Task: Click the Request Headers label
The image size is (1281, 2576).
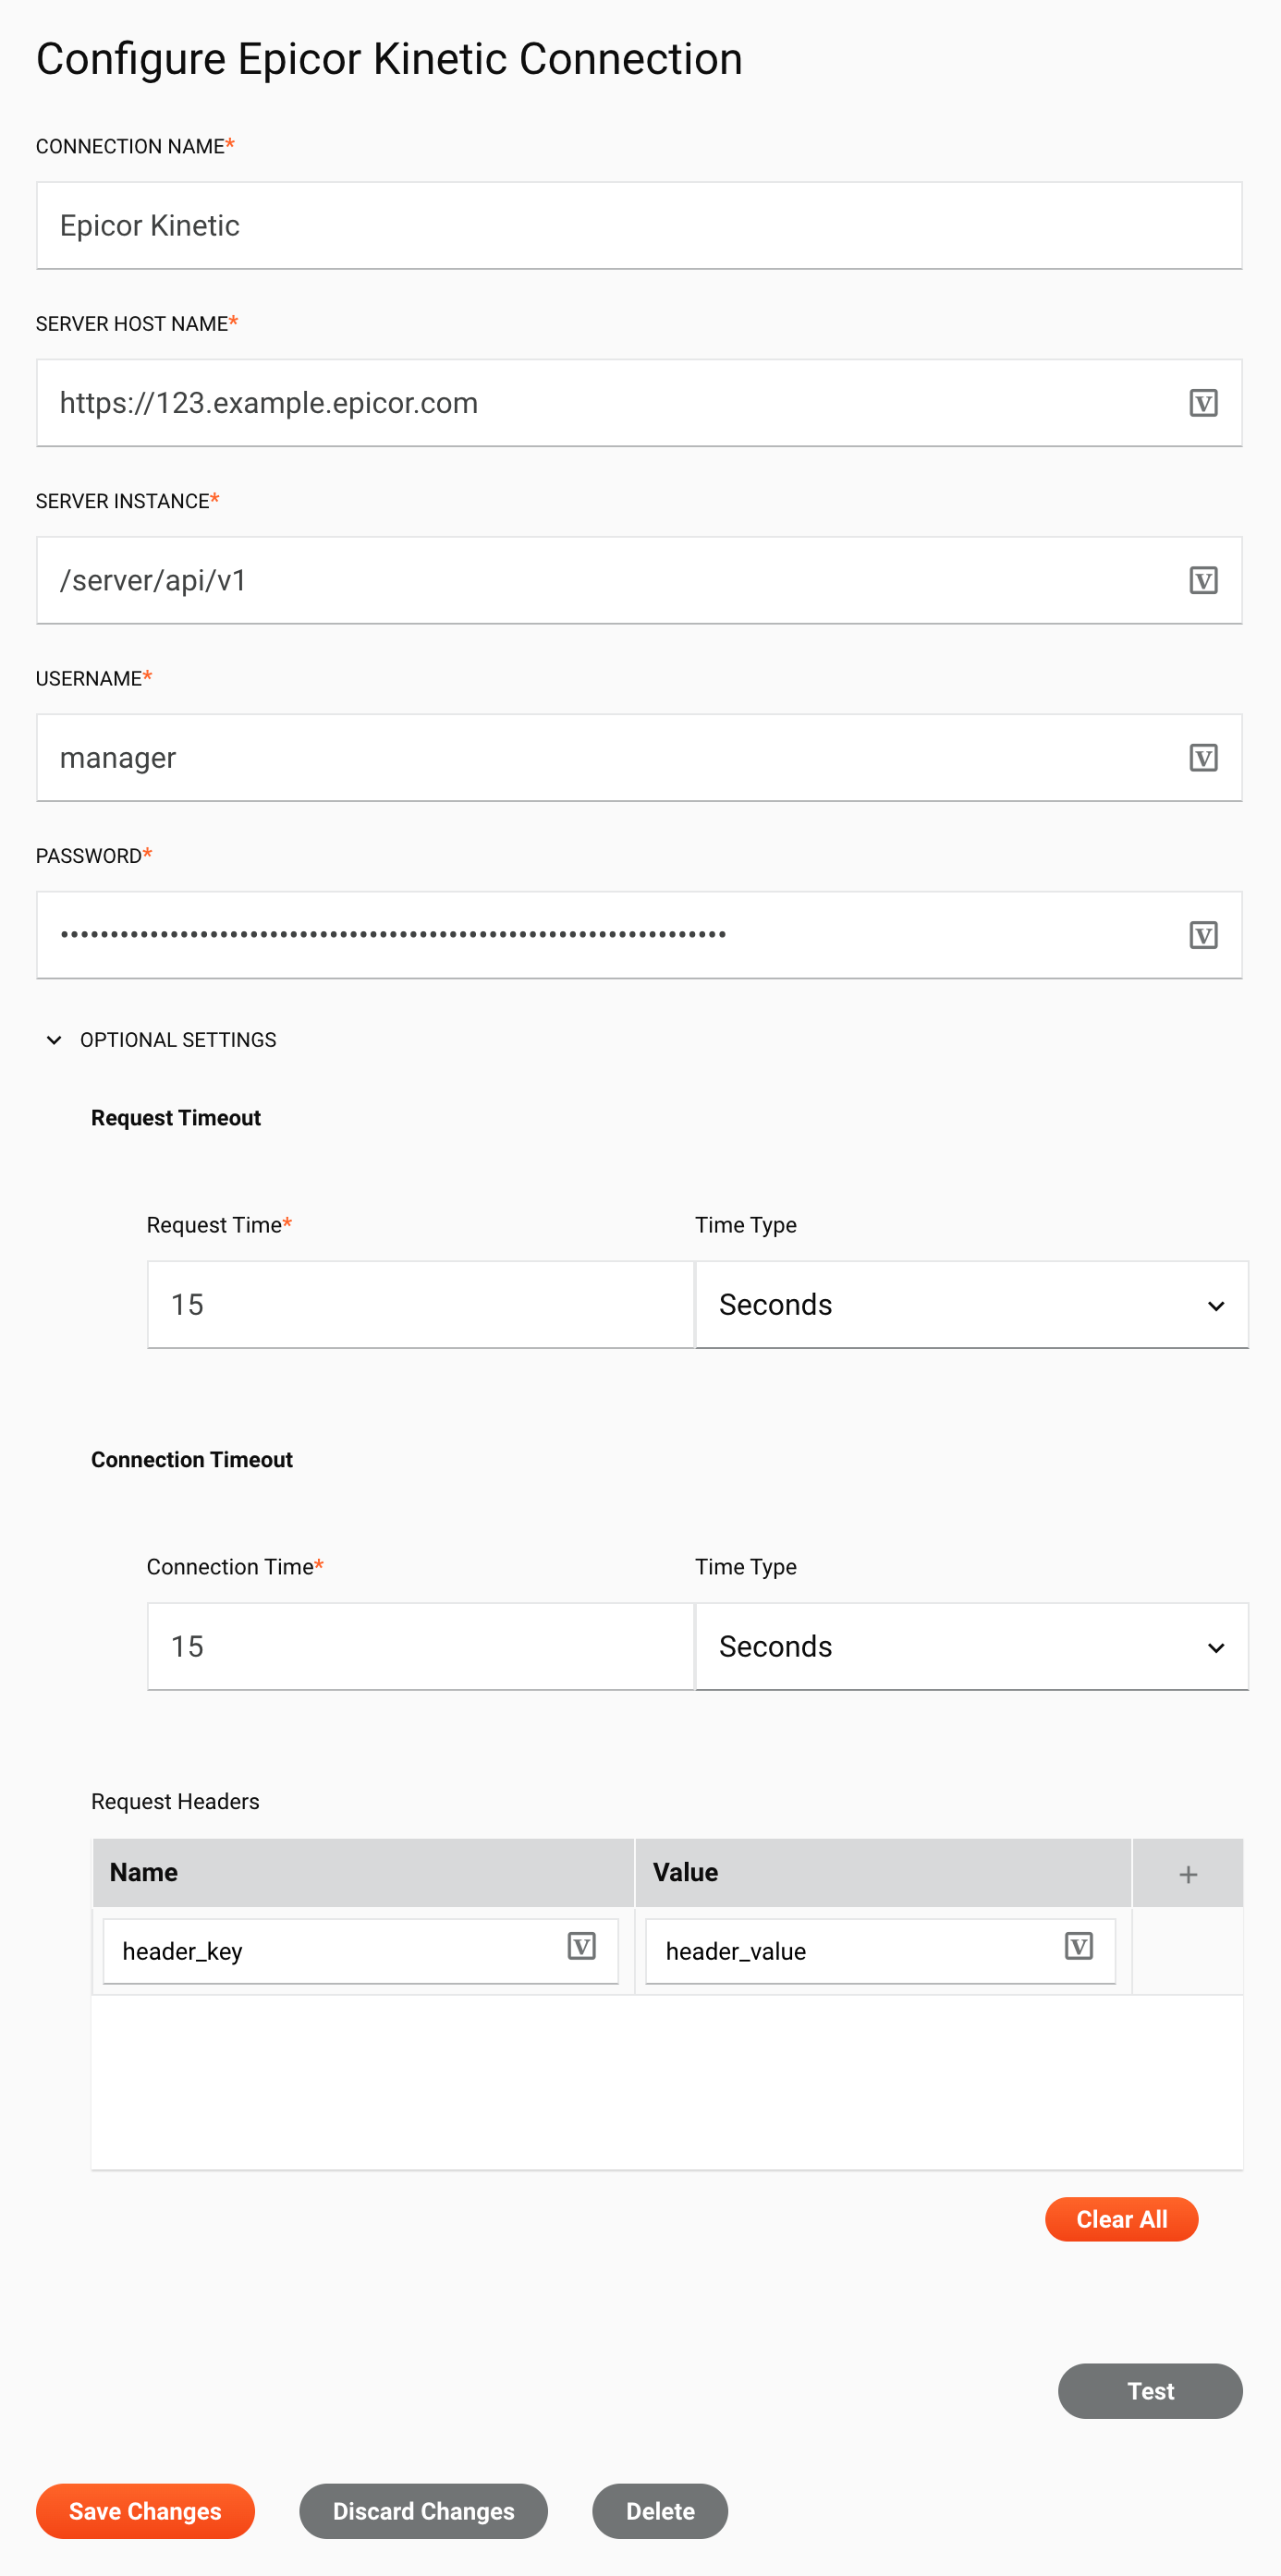Action: (175, 1801)
